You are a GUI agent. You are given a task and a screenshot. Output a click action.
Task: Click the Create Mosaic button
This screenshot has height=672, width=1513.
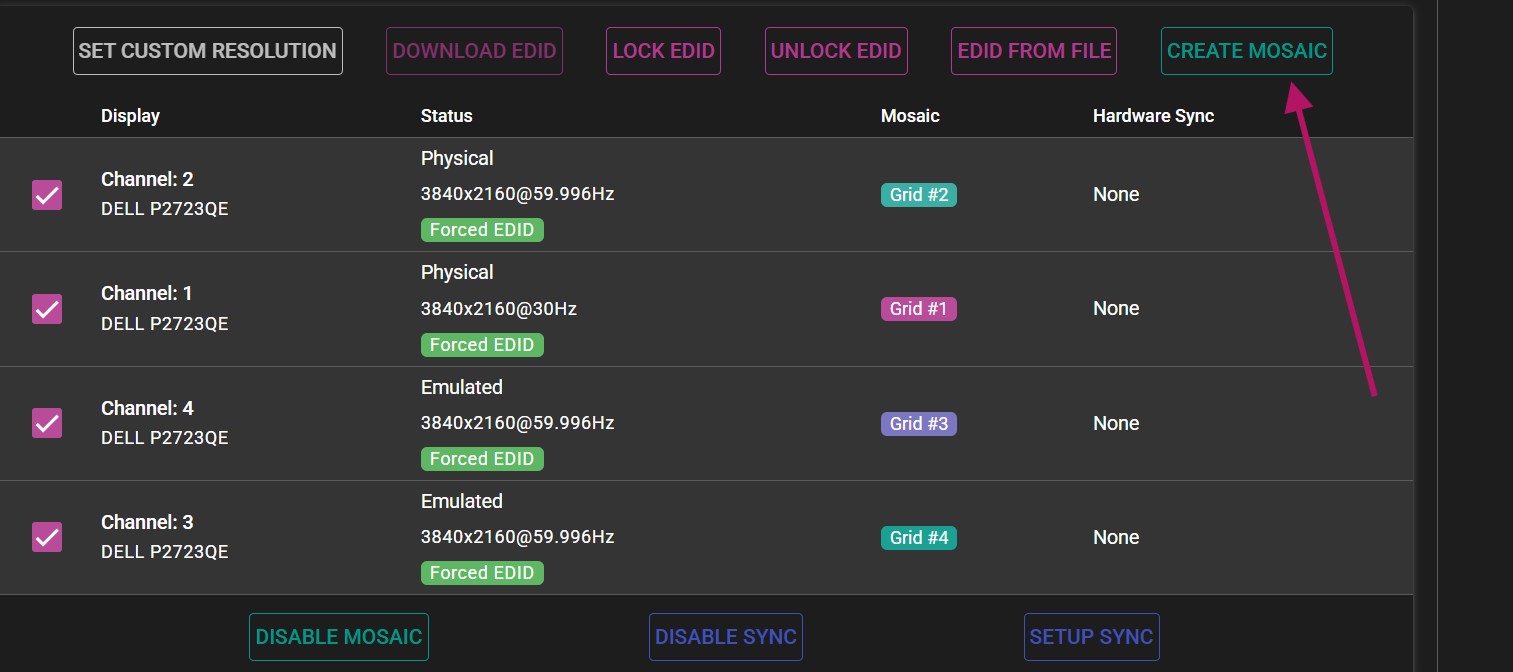click(x=1246, y=51)
